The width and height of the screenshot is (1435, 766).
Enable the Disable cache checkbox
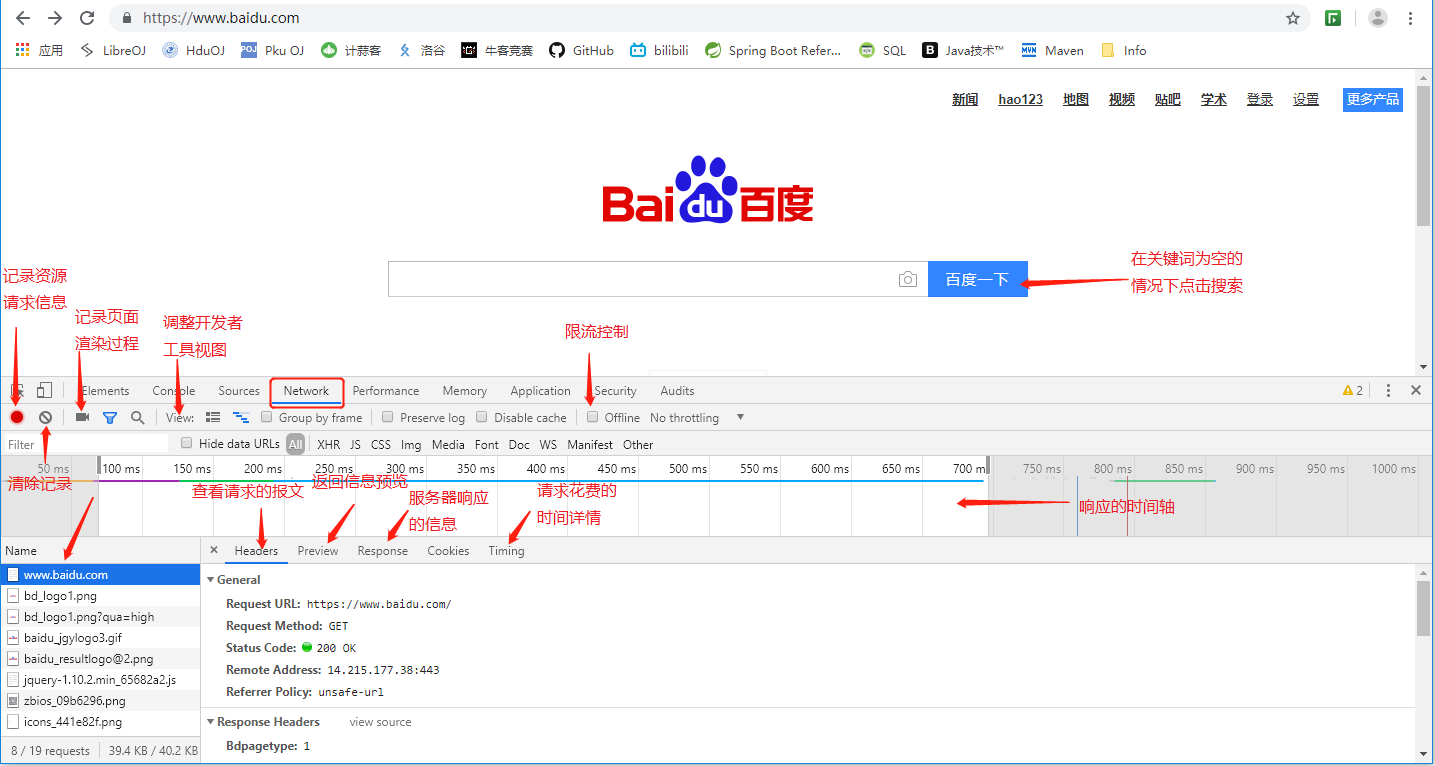(482, 417)
